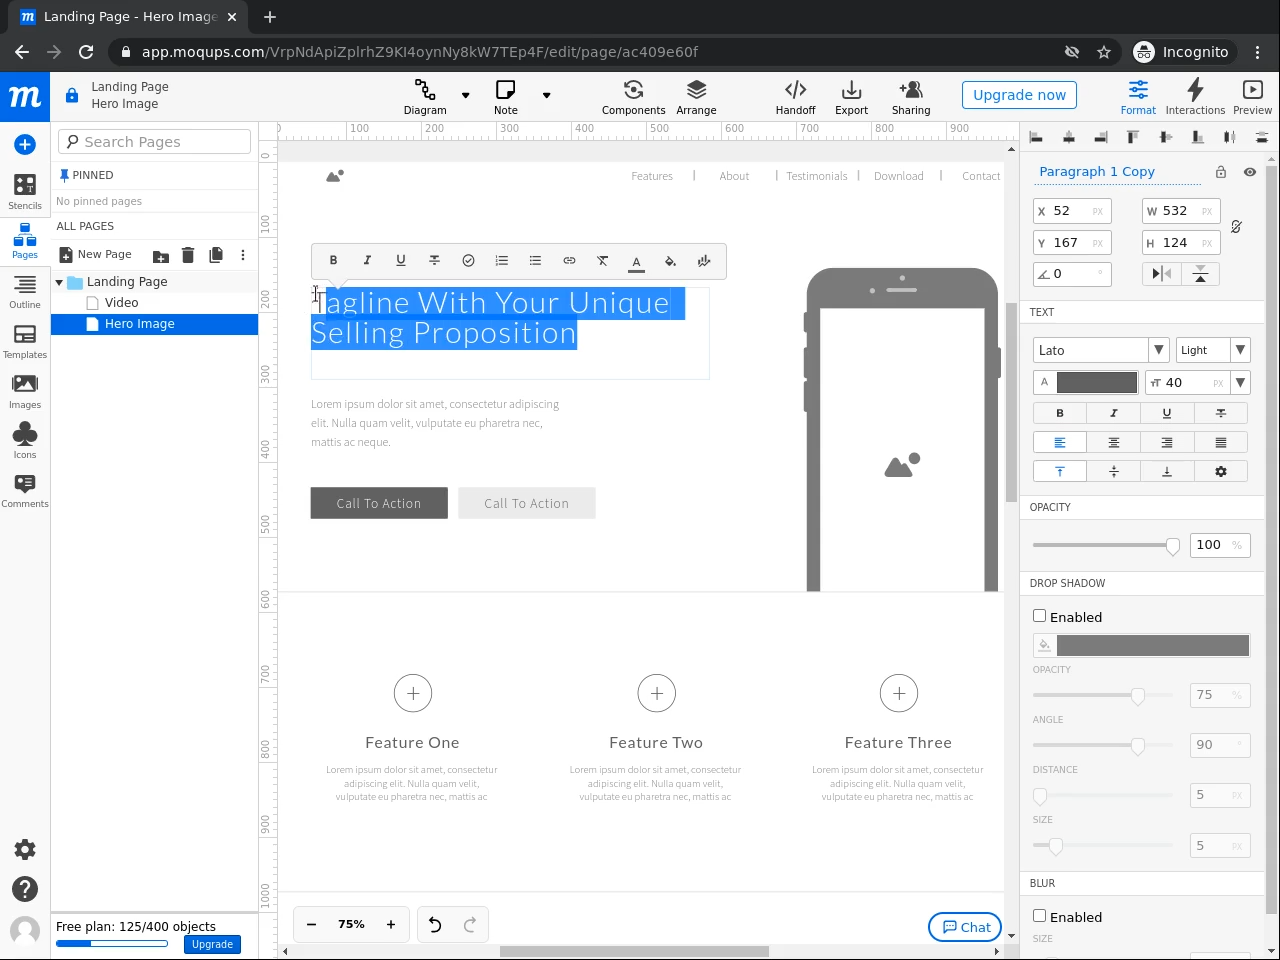Switch to the Interactions tab
Screen dimensions: 1280x960
coord(1195,96)
